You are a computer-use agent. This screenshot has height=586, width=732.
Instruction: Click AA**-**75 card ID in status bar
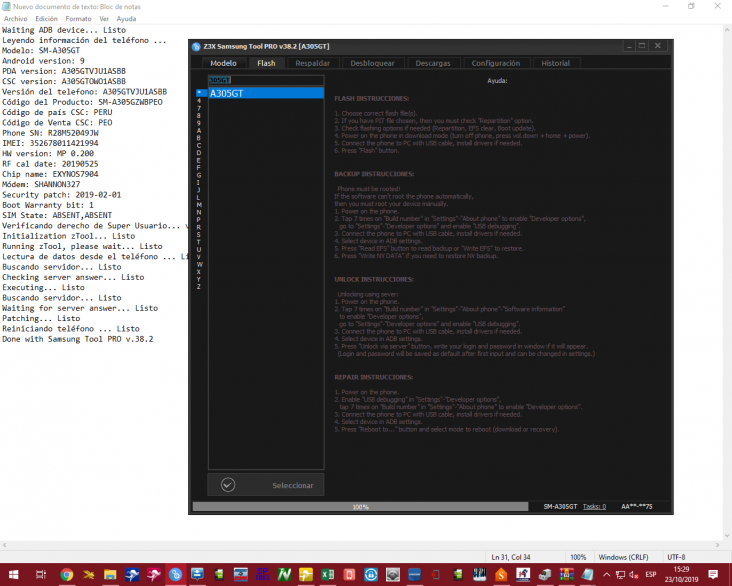(637, 507)
